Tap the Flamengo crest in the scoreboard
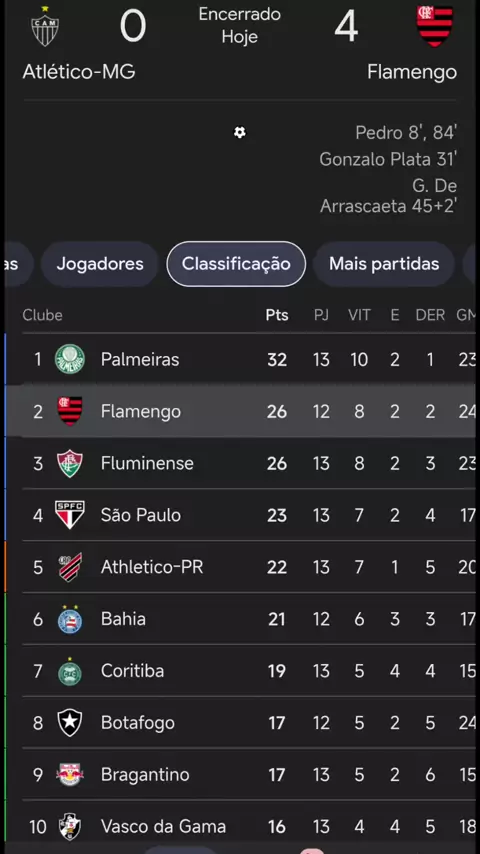The image size is (480, 854). 434,26
